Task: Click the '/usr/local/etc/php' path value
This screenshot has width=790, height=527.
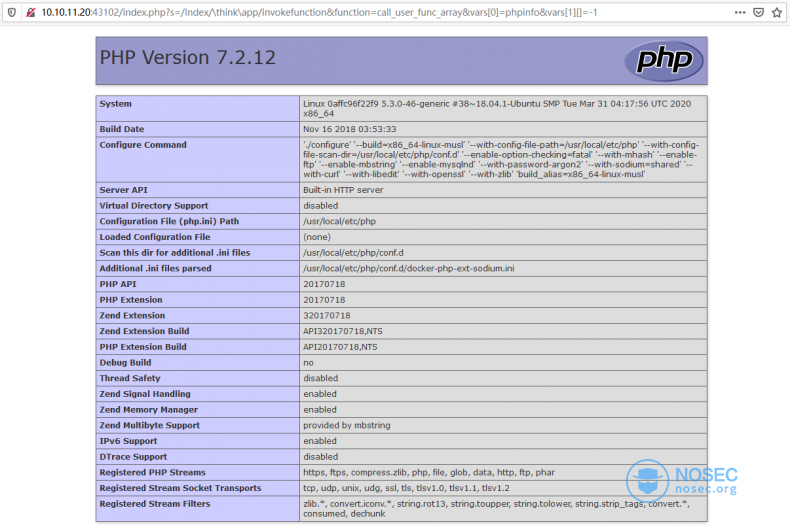Action: [x=340, y=221]
